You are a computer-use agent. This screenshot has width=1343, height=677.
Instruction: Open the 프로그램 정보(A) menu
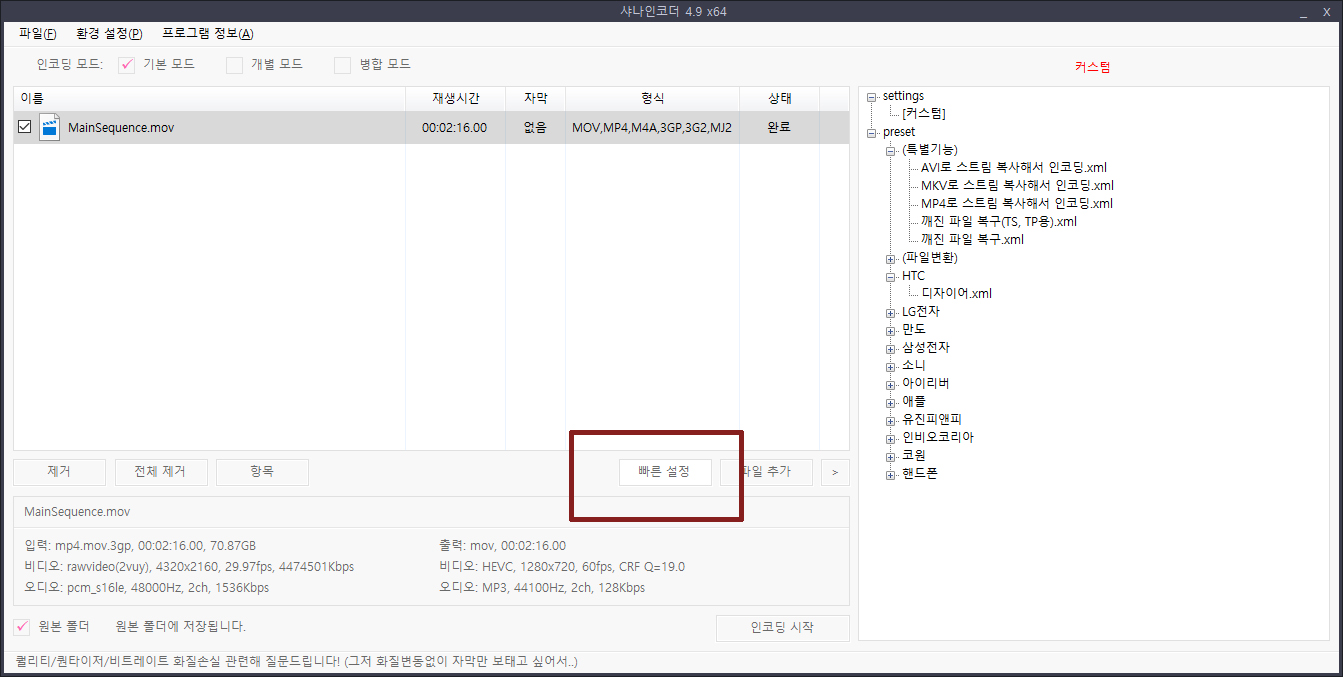click(207, 33)
